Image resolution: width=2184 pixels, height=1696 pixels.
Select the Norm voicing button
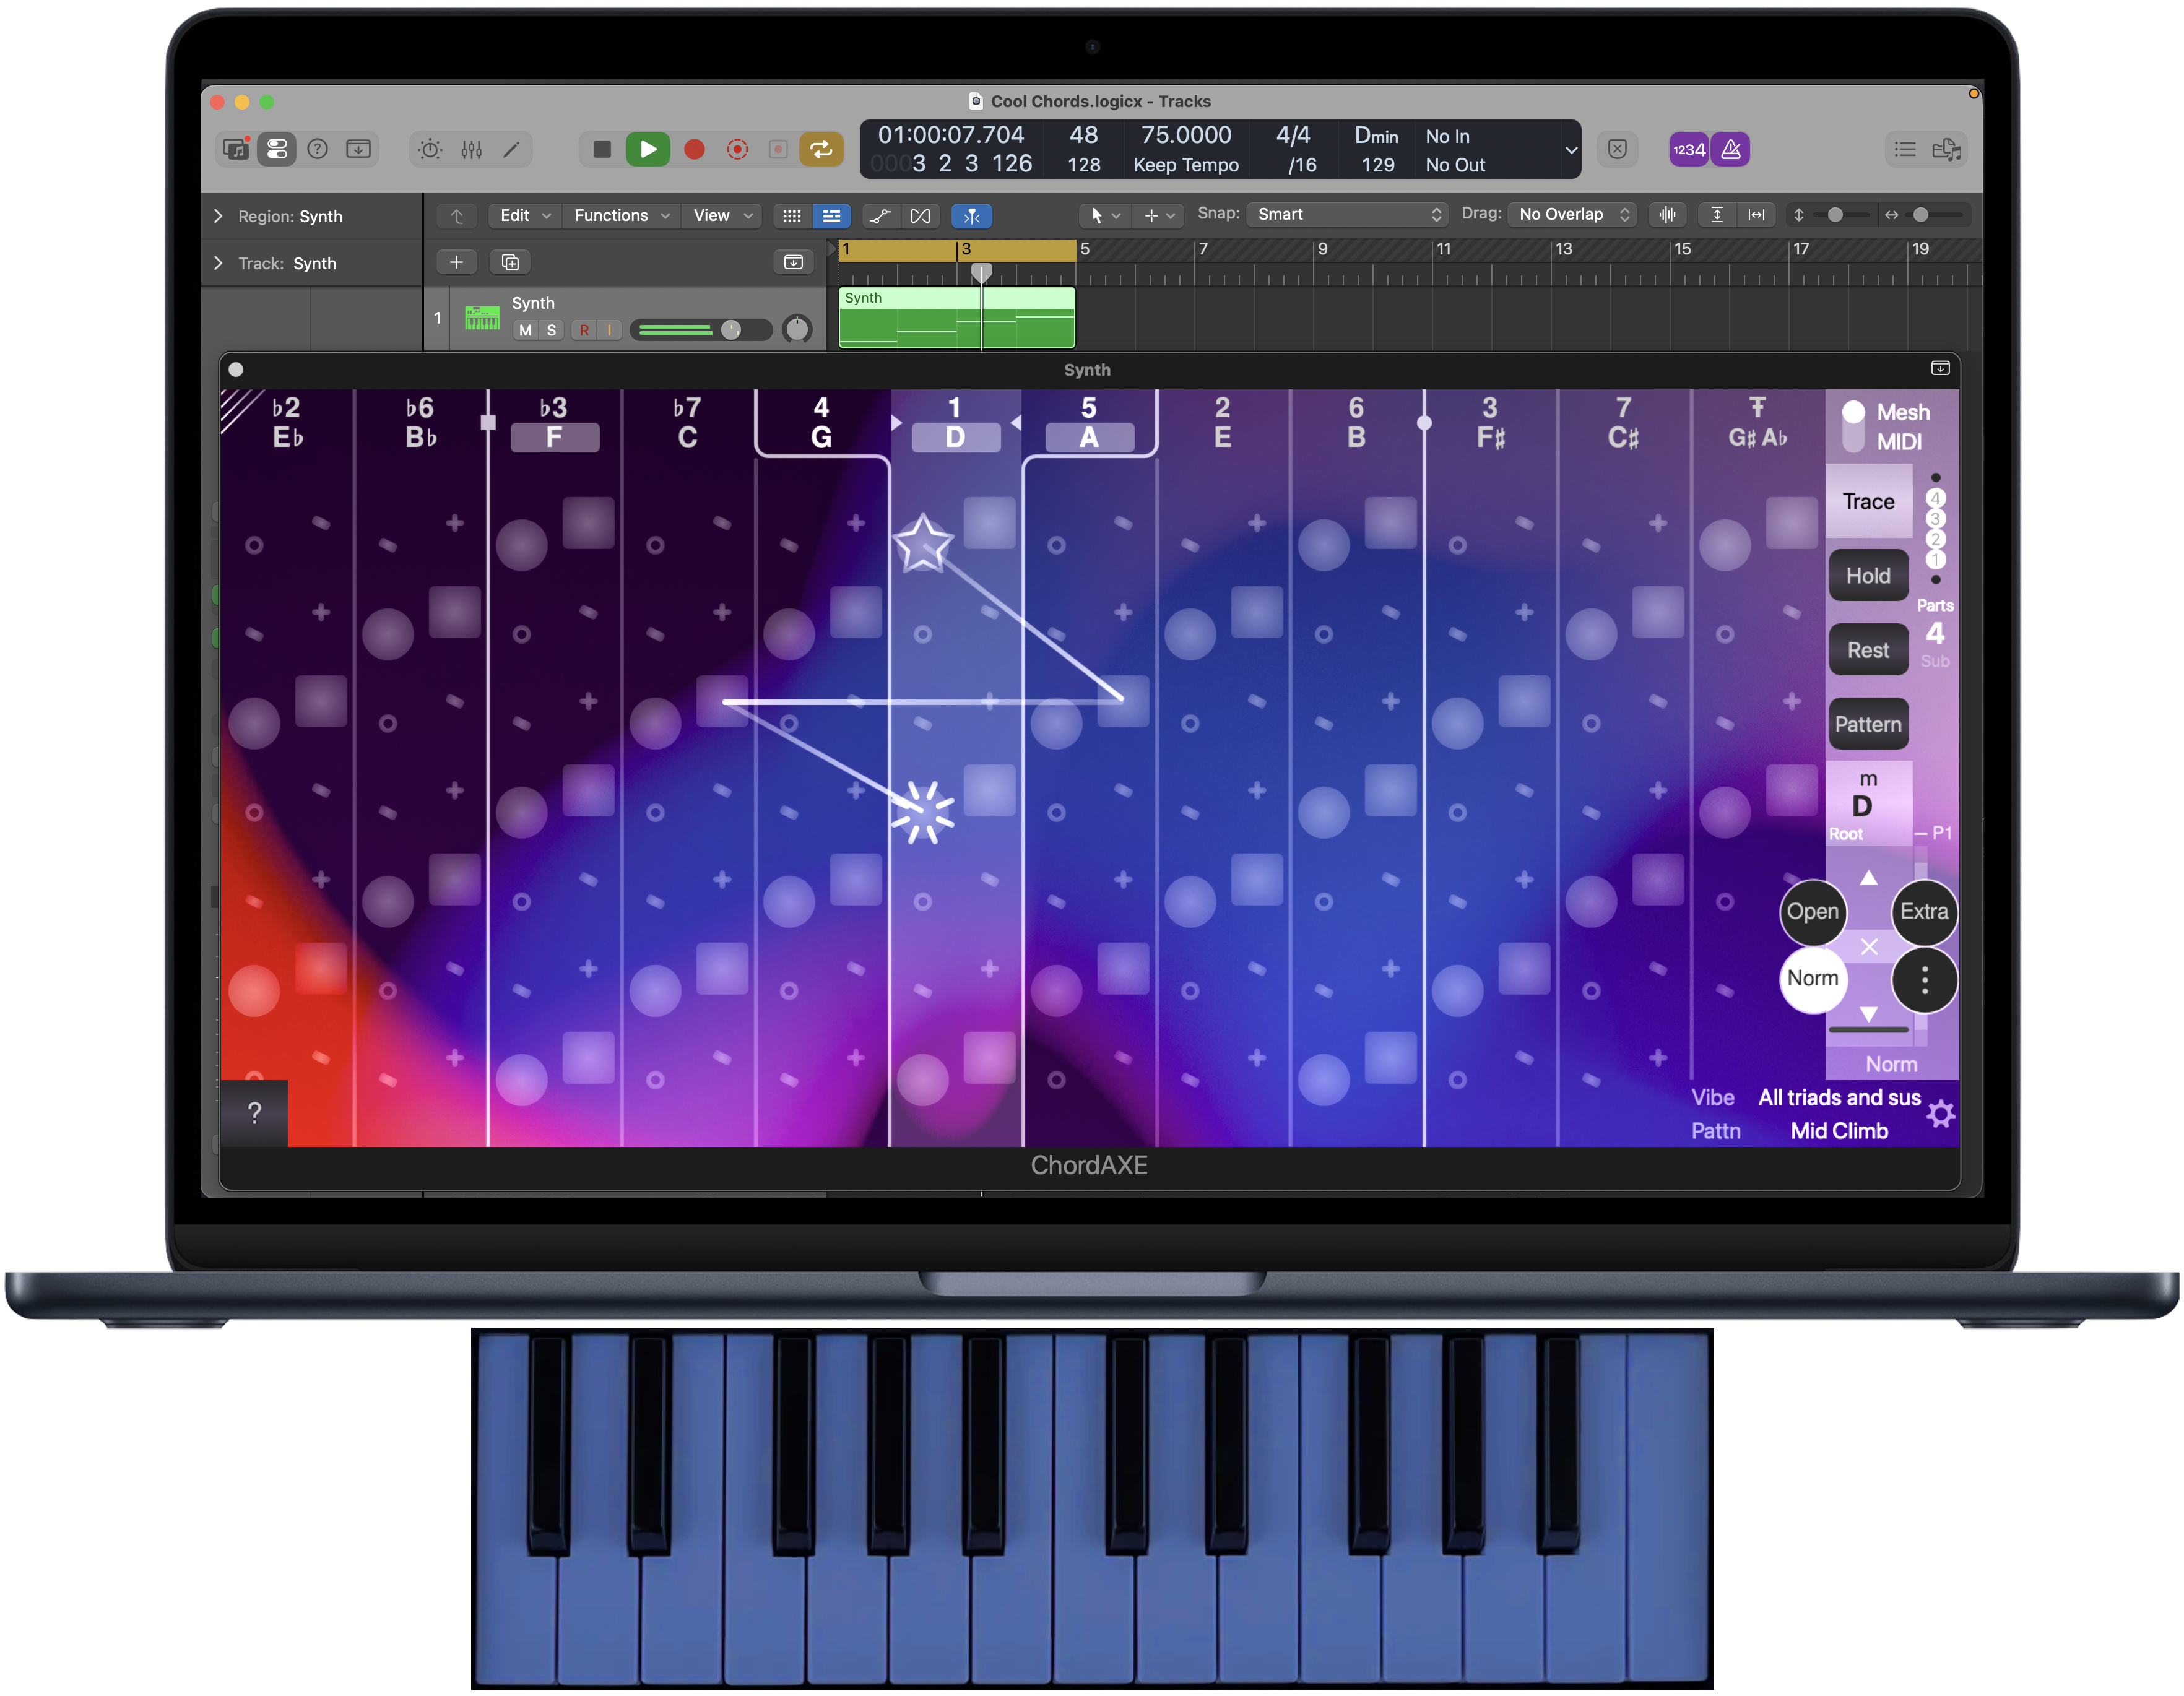pyautogui.click(x=1812, y=979)
